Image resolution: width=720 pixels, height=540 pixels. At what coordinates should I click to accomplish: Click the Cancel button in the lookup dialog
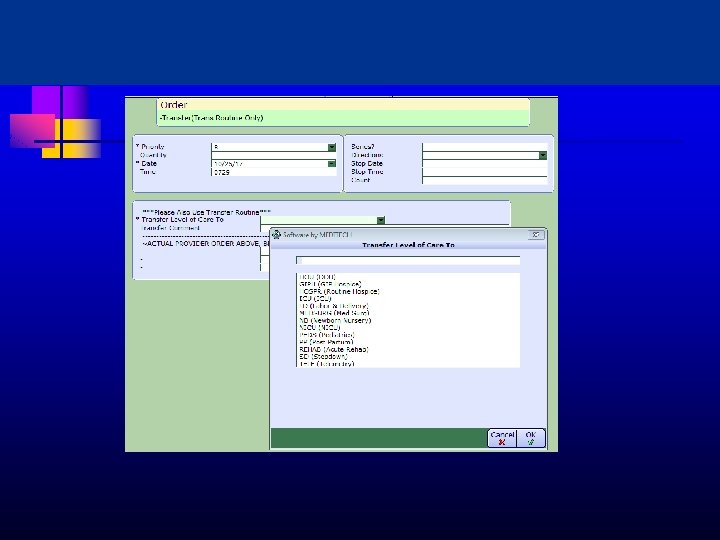coord(502,438)
